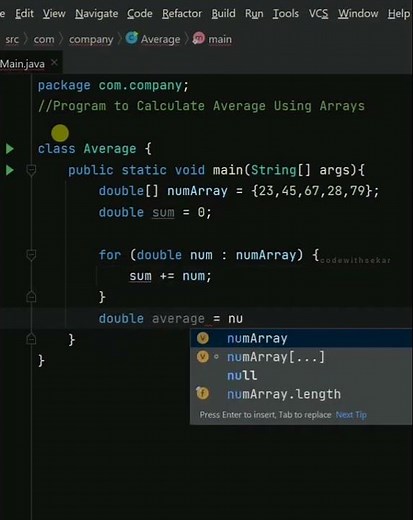Click 'double sum = 0;' line
413x520 pixels.
click(x=155, y=212)
